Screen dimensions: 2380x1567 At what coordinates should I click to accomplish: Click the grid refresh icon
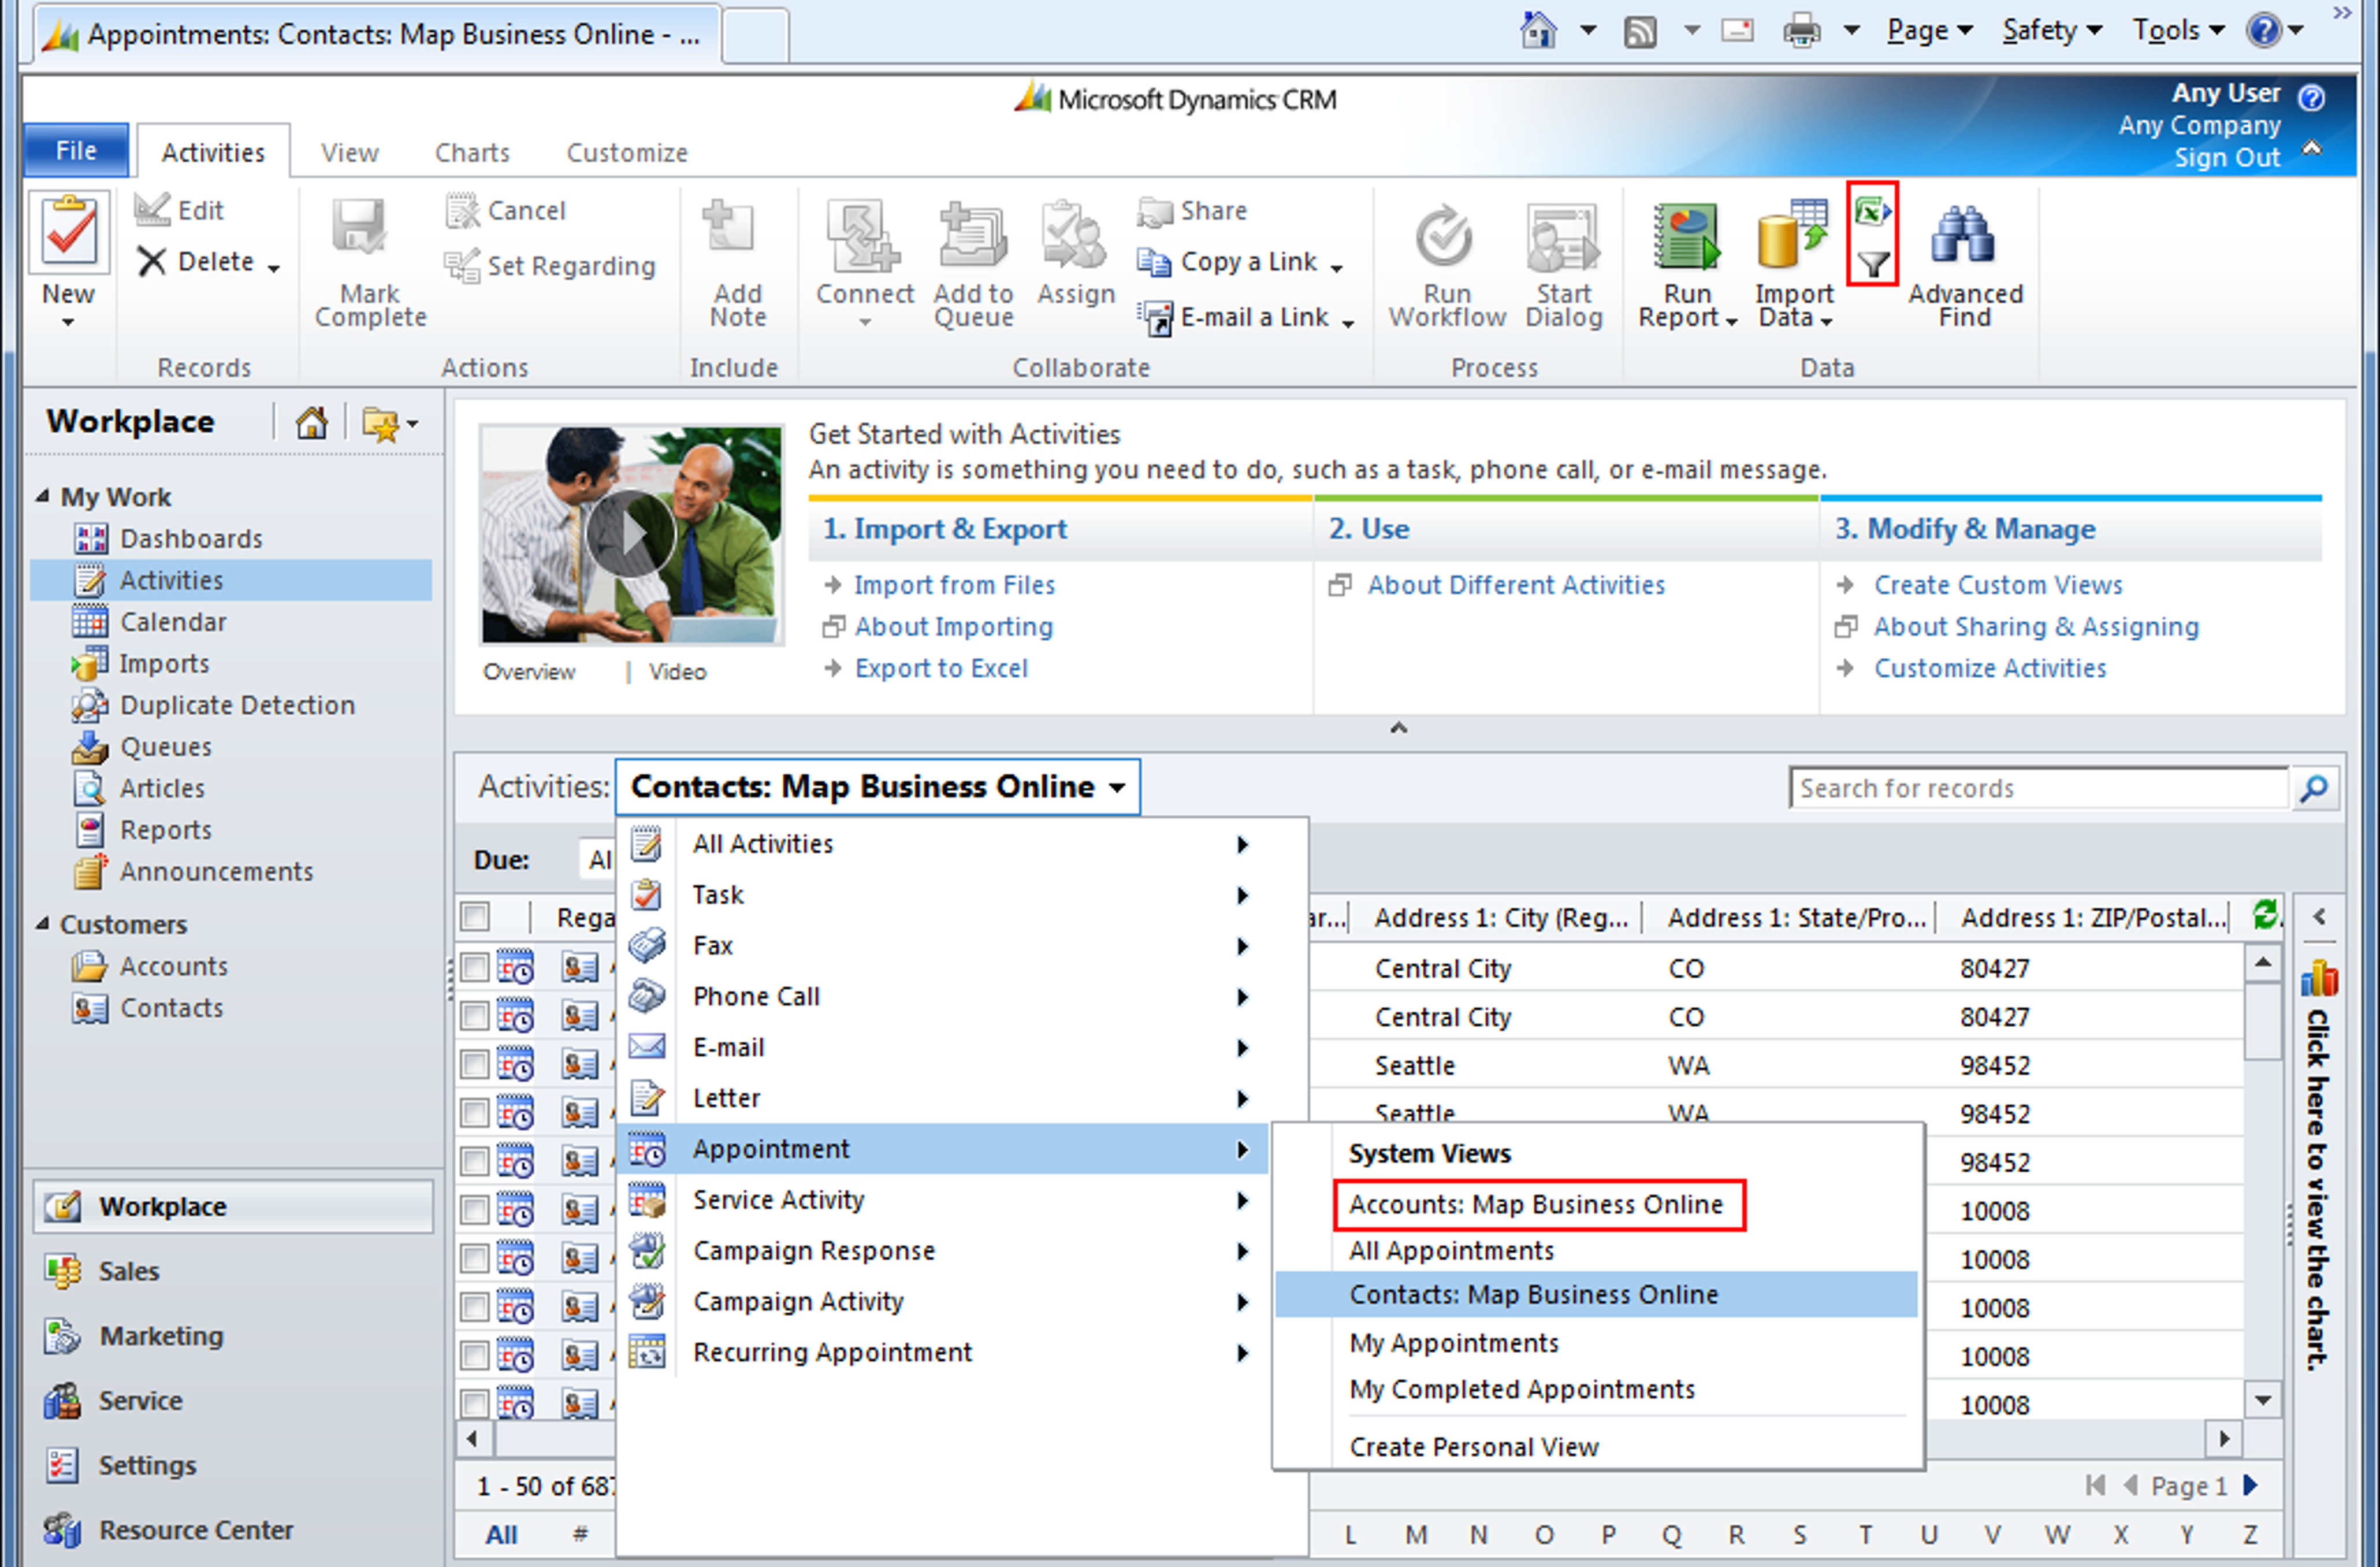pos(2264,914)
